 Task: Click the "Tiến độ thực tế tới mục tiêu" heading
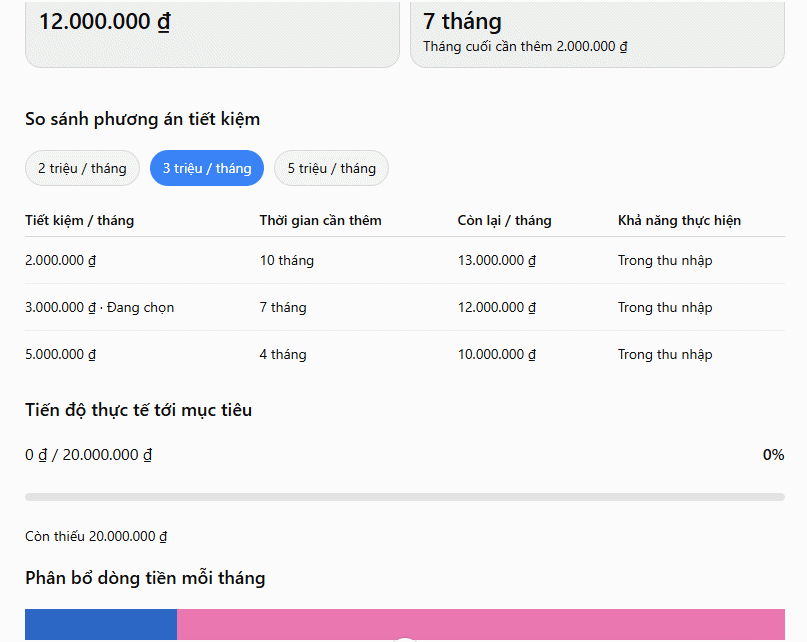pyautogui.click(x=138, y=410)
